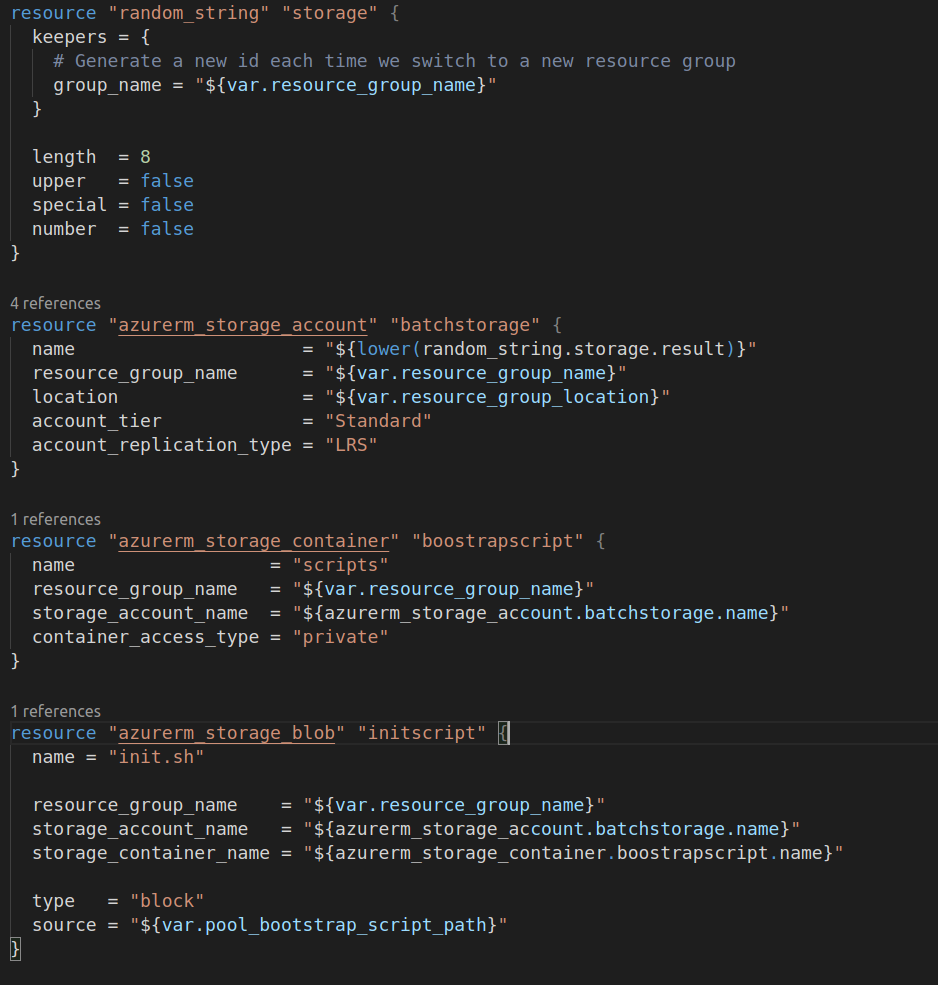Click the "Standard" account_tier value
This screenshot has width=938, height=985.
click(x=378, y=421)
